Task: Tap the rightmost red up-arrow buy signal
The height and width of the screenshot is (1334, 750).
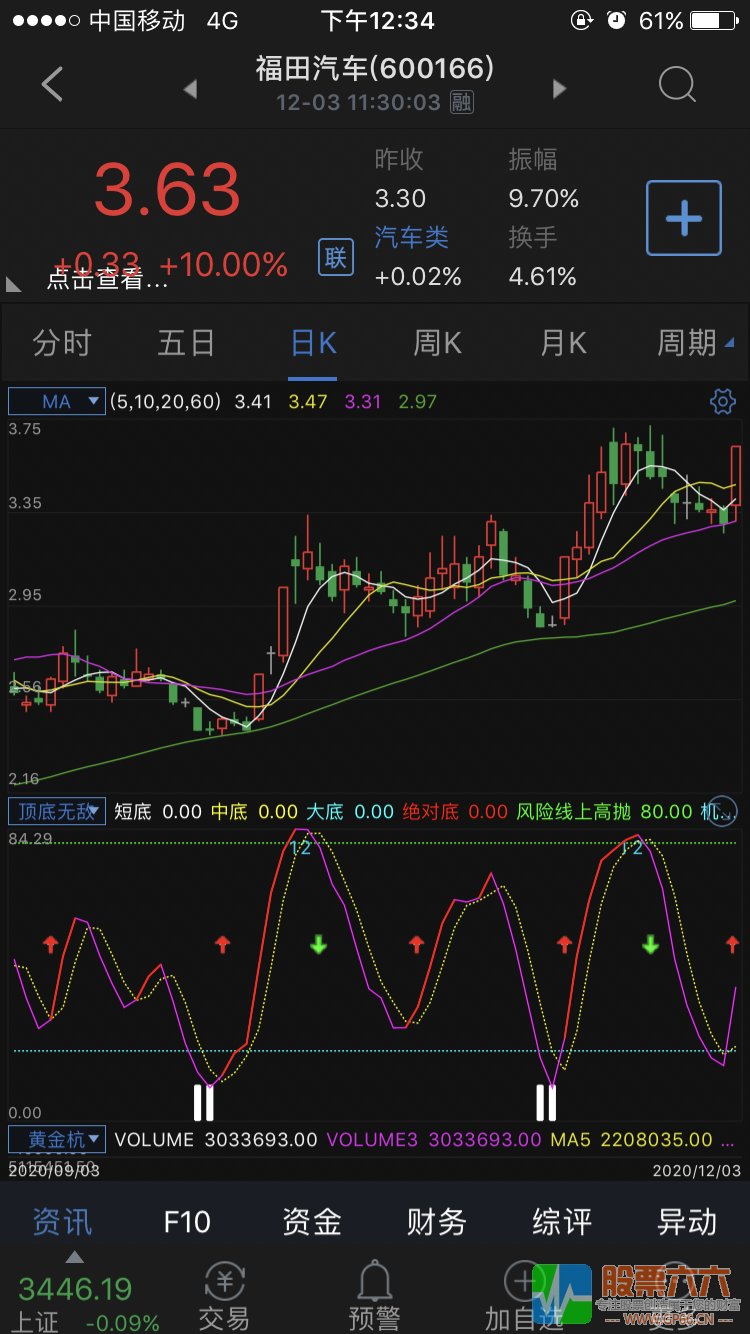Action: 732,944
